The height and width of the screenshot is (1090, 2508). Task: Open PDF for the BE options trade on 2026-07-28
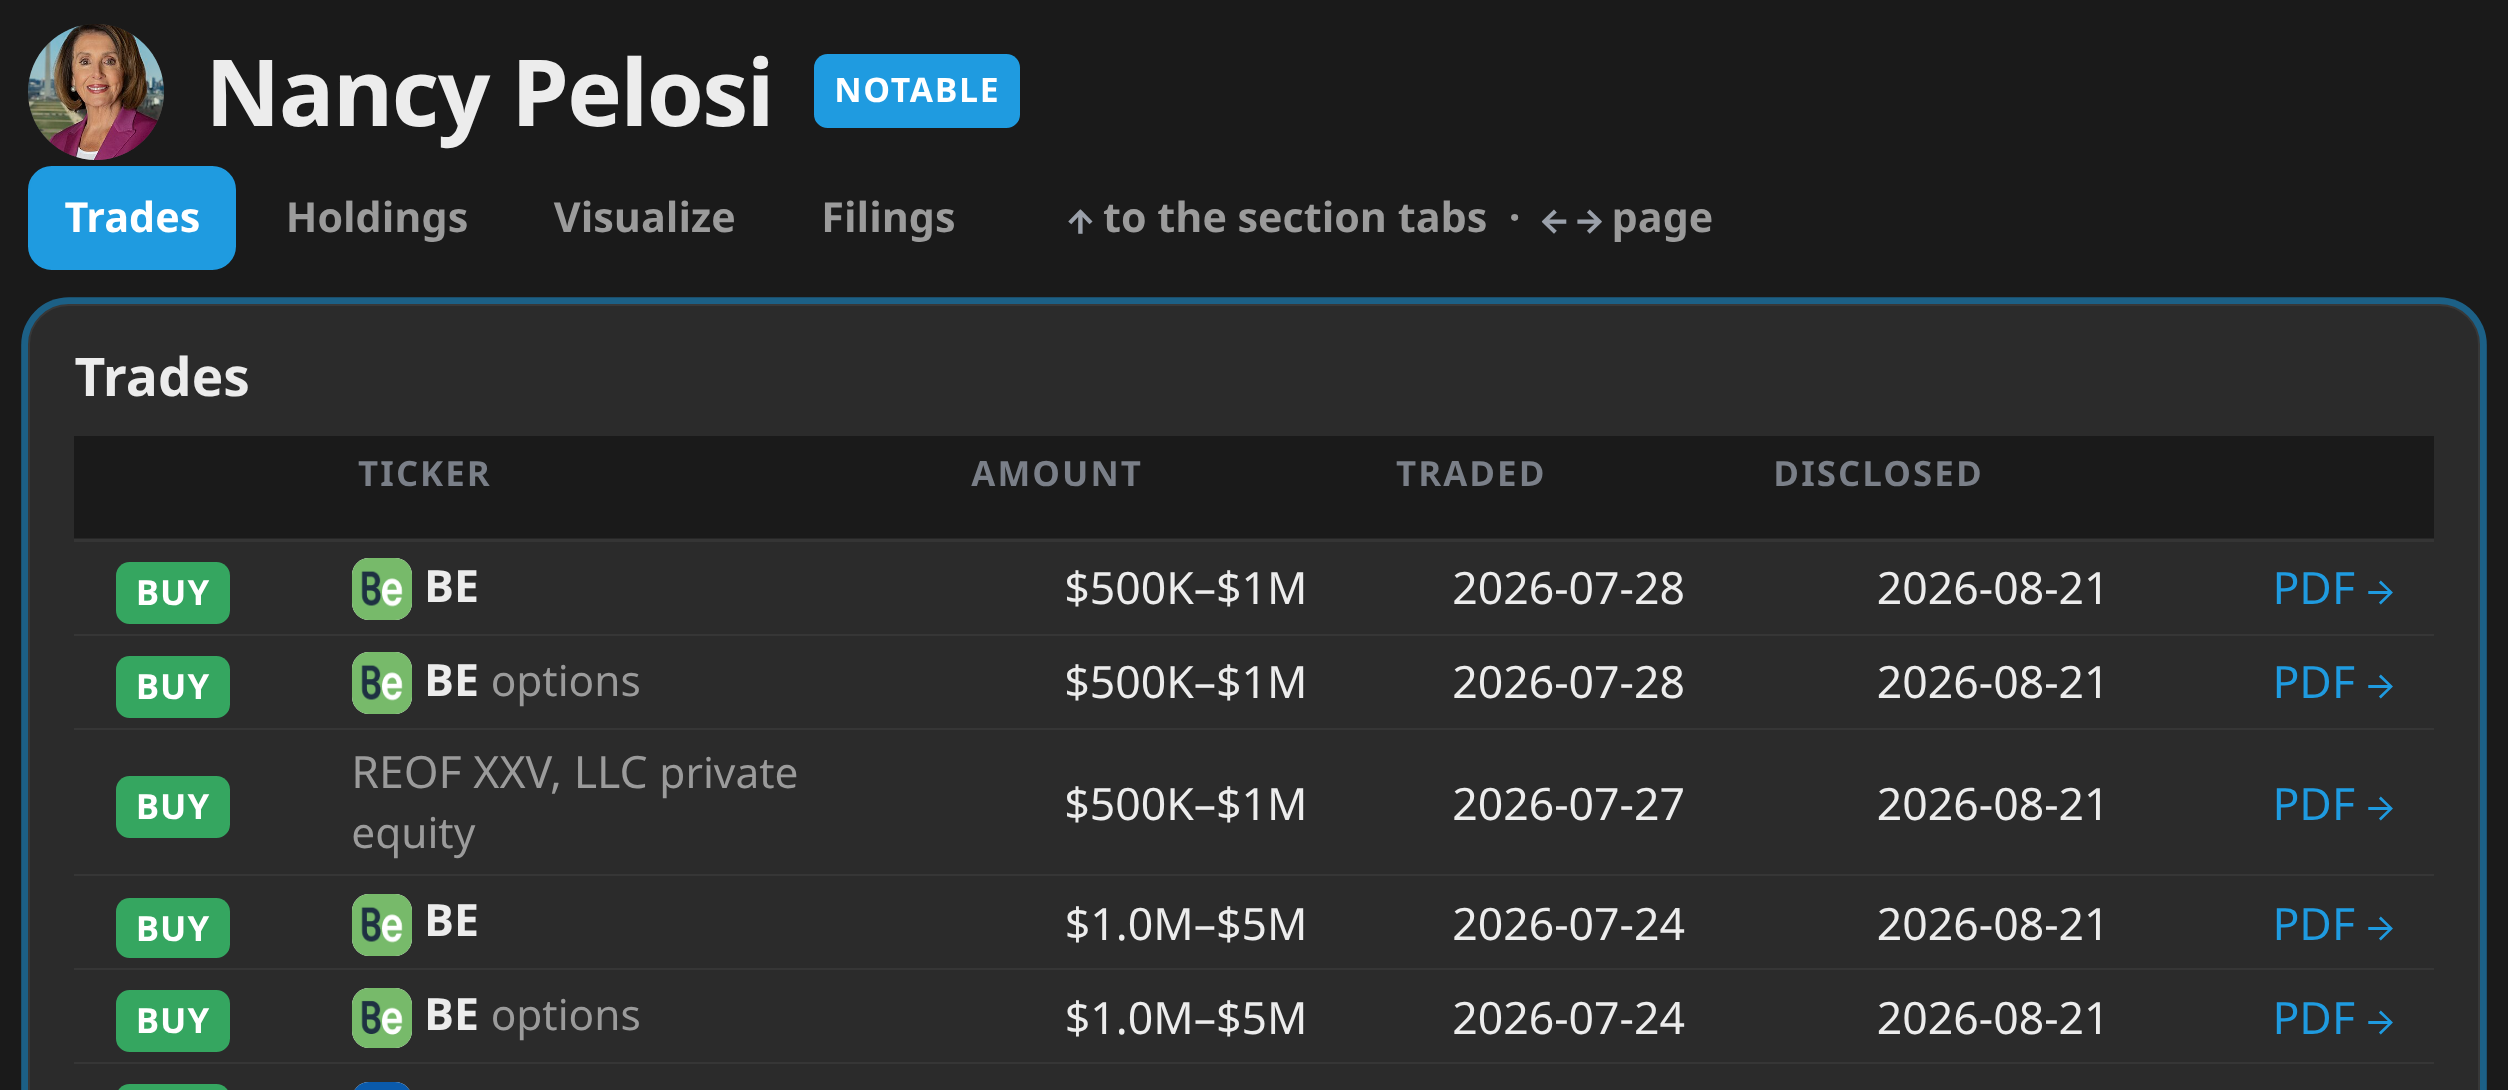[x=2333, y=683]
